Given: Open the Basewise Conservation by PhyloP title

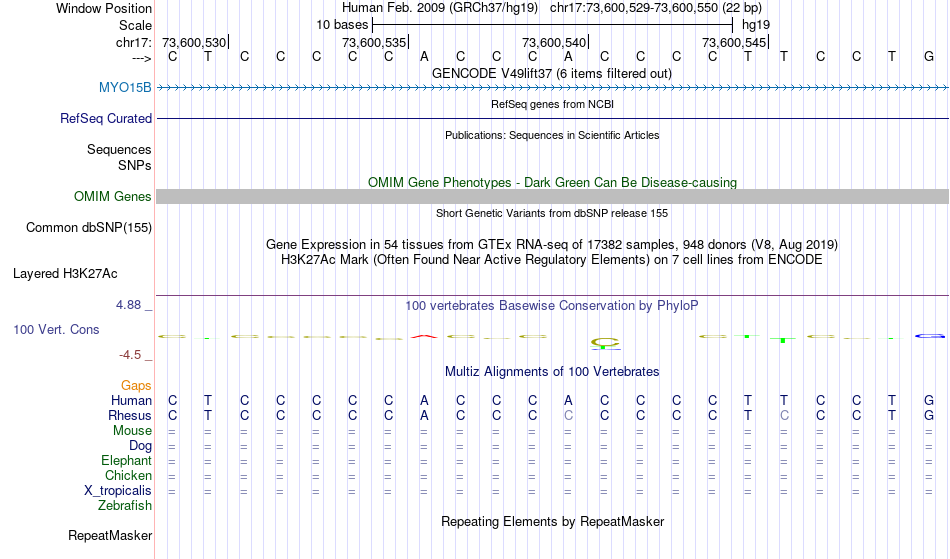Looking at the screenshot, I should click(x=552, y=306).
